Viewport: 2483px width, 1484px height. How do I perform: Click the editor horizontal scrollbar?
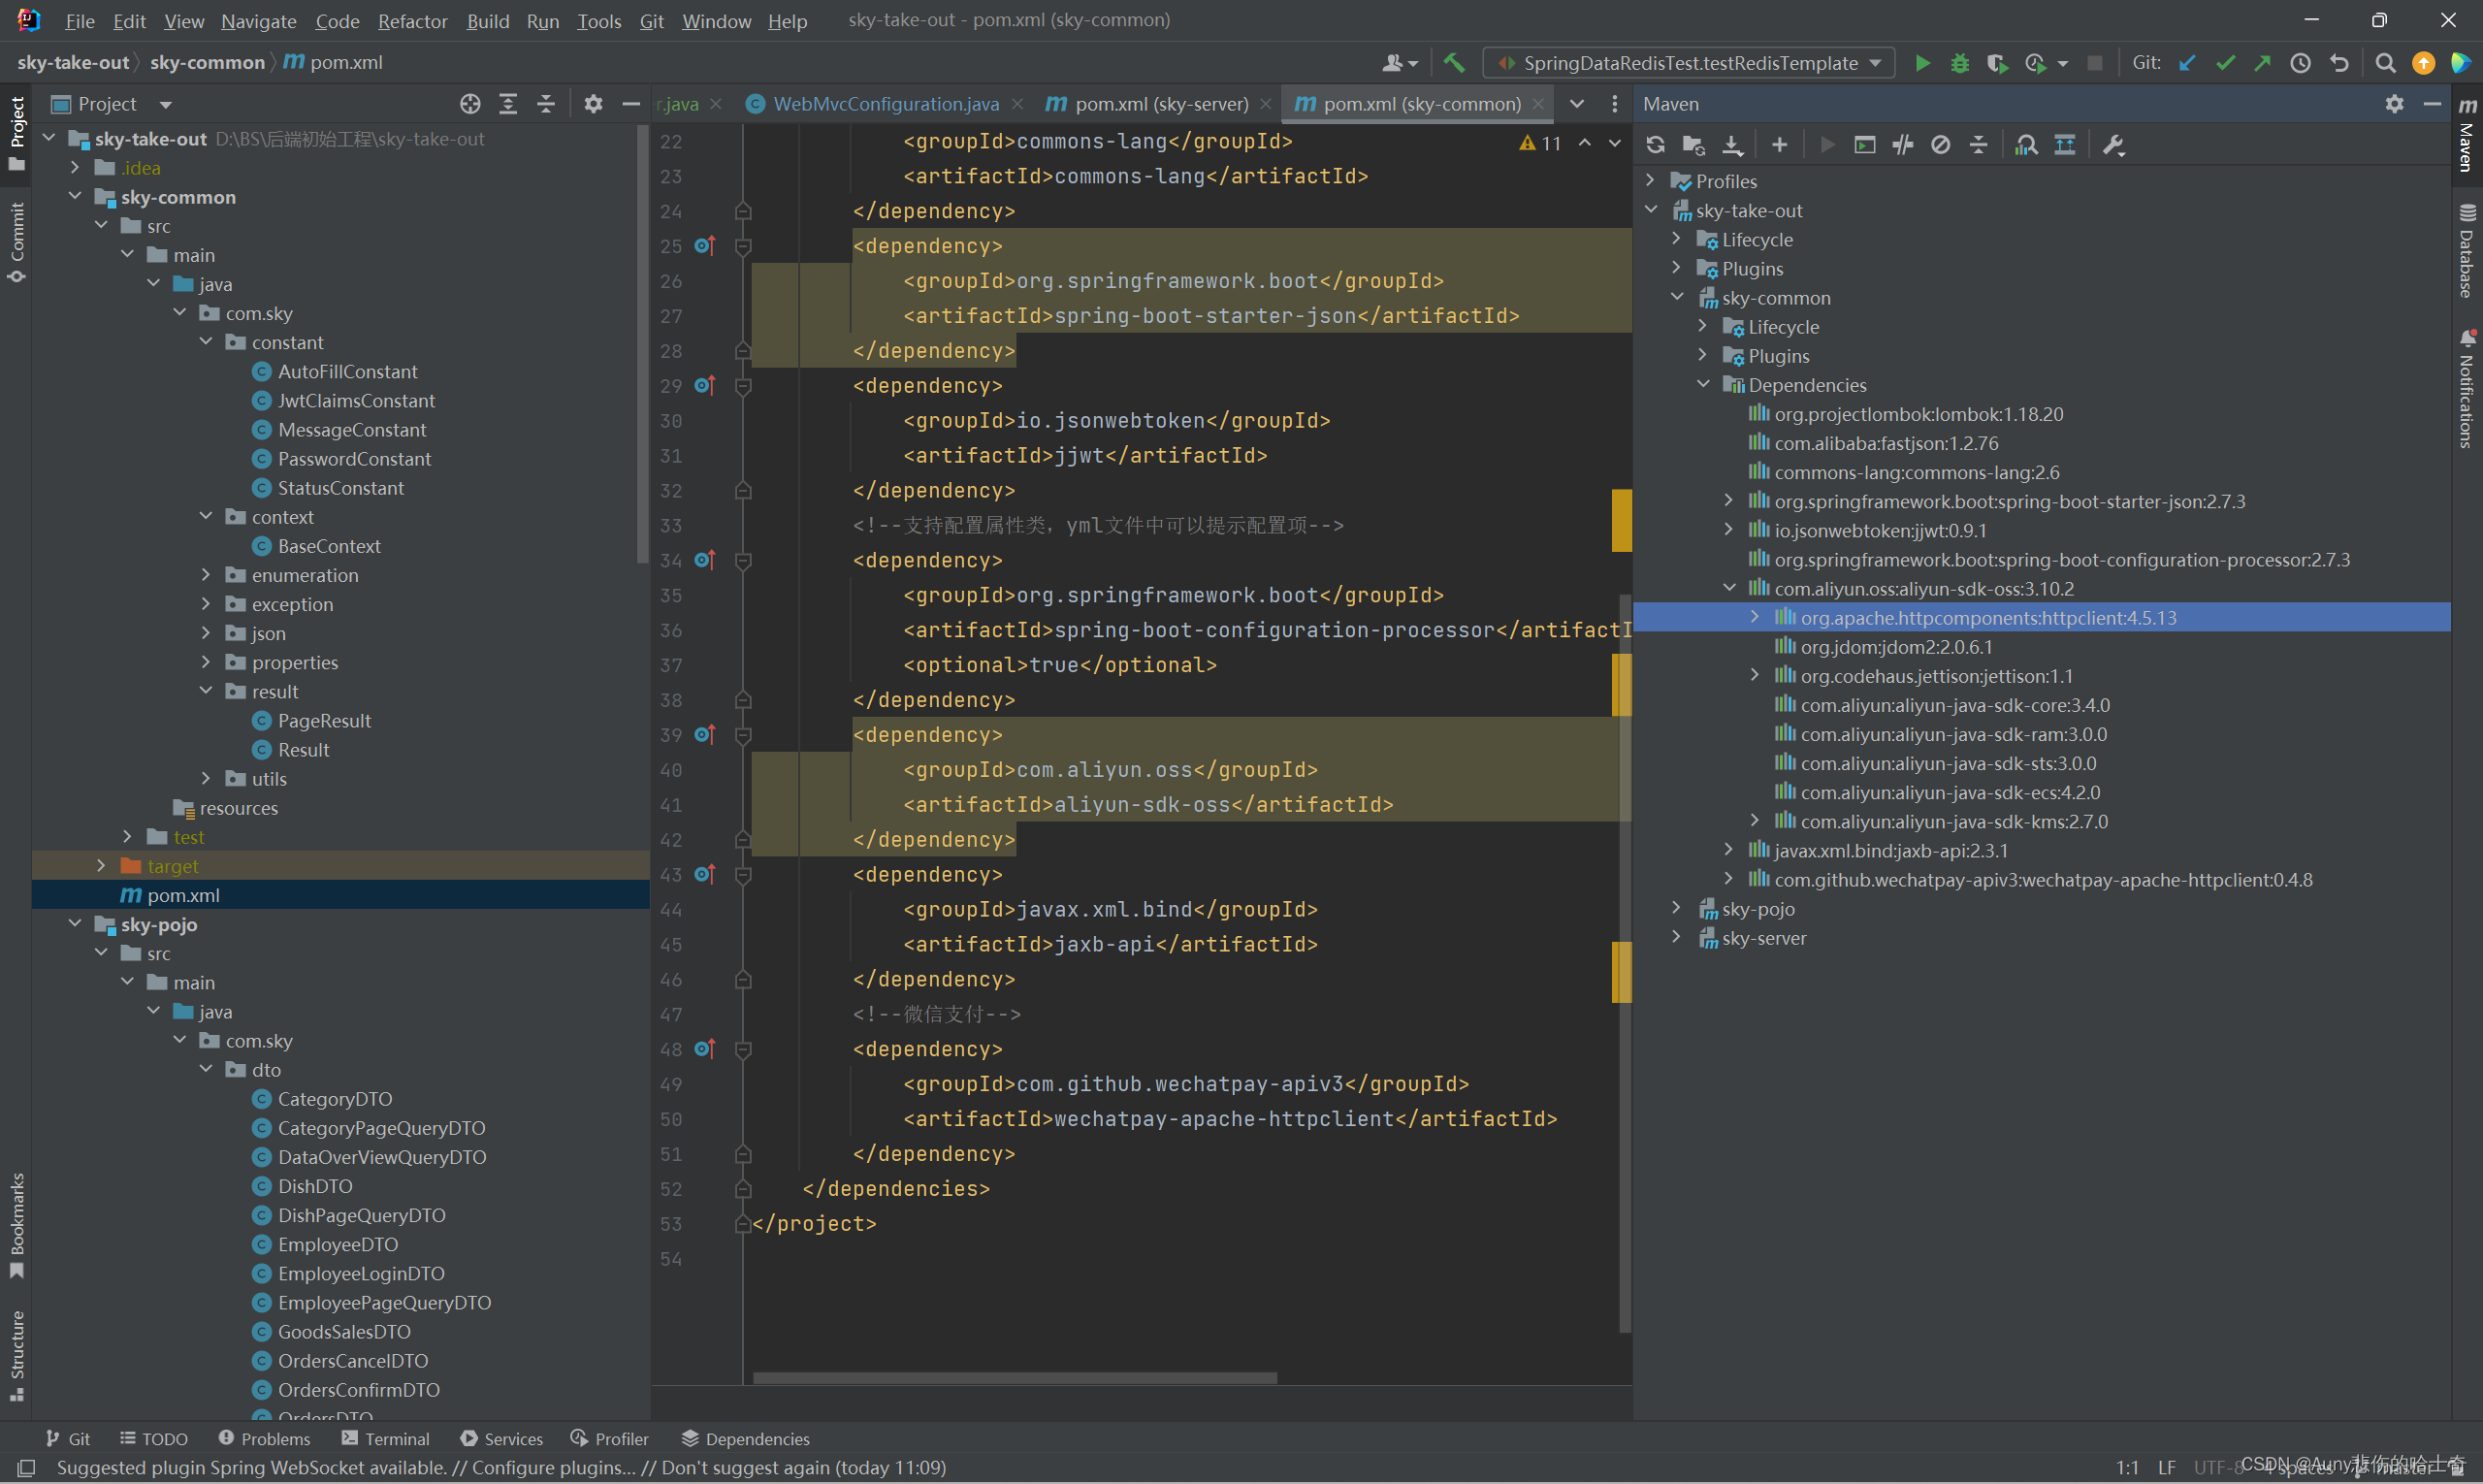coord(1014,1378)
